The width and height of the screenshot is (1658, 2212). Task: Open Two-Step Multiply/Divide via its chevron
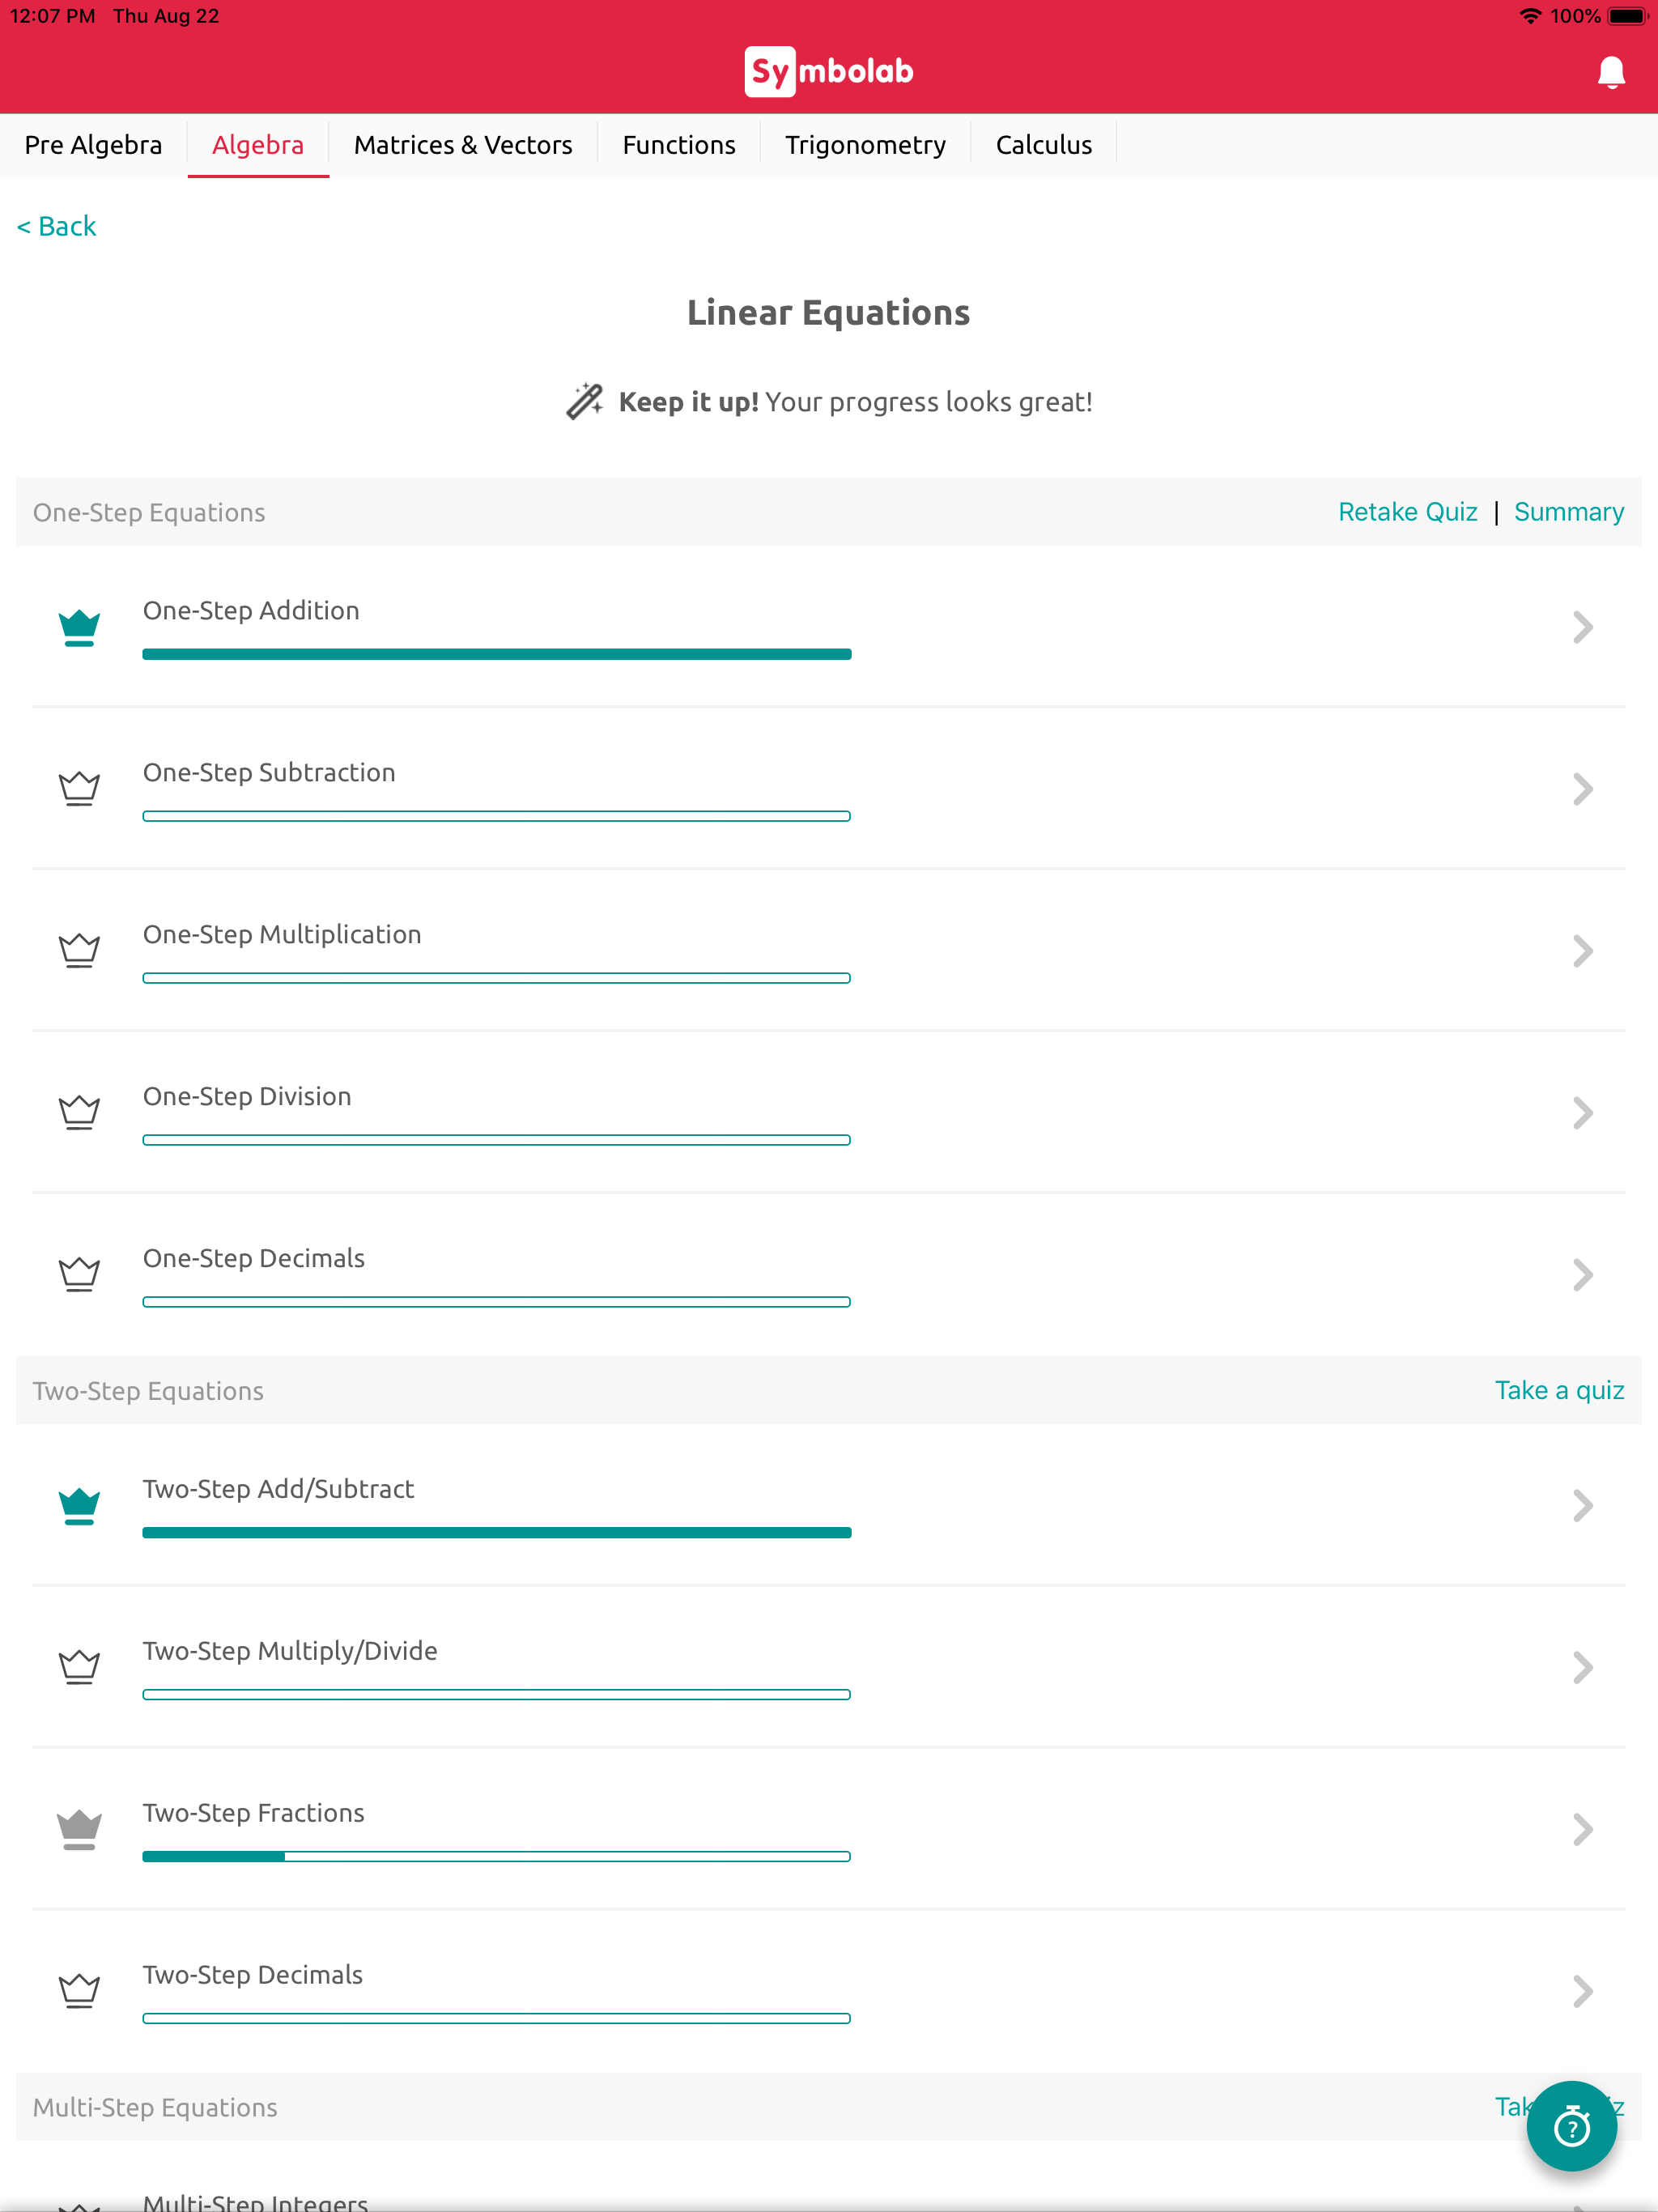(x=1581, y=1668)
